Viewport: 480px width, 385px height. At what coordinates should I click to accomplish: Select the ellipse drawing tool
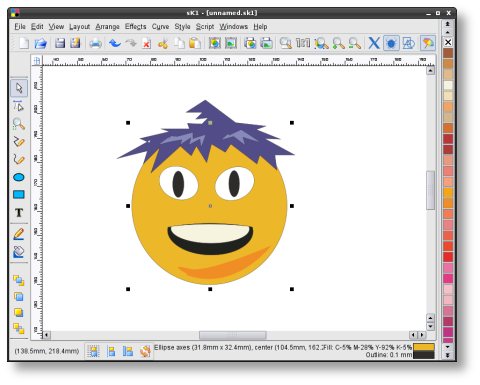point(19,177)
